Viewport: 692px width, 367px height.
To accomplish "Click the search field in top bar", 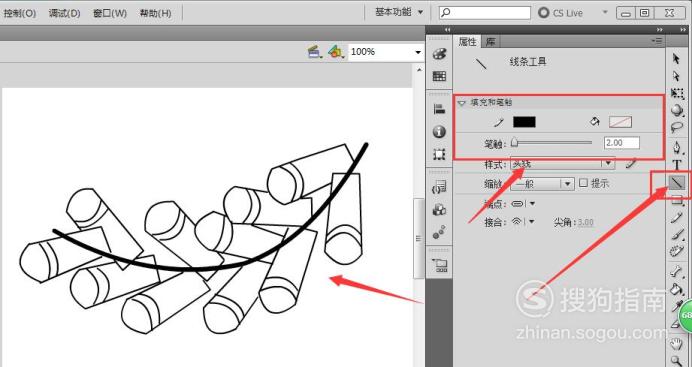I will point(485,13).
